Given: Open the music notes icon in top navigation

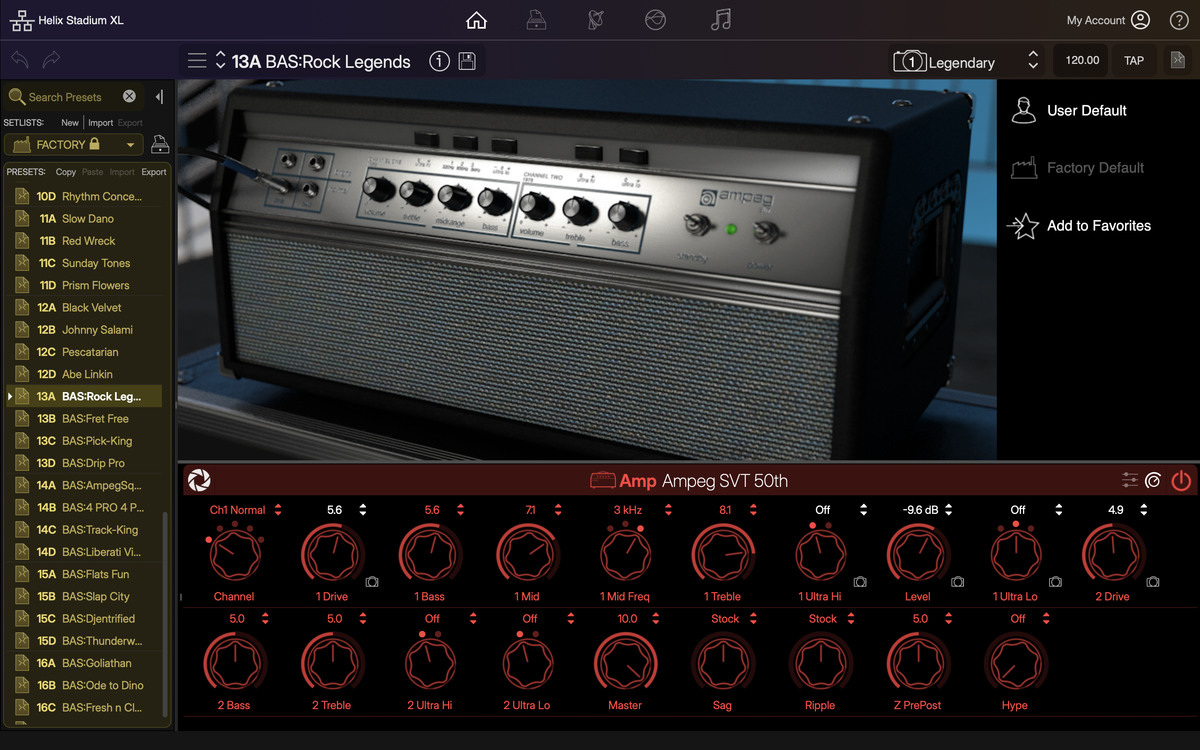Looking at the screenshot, I should click(720, 20).
